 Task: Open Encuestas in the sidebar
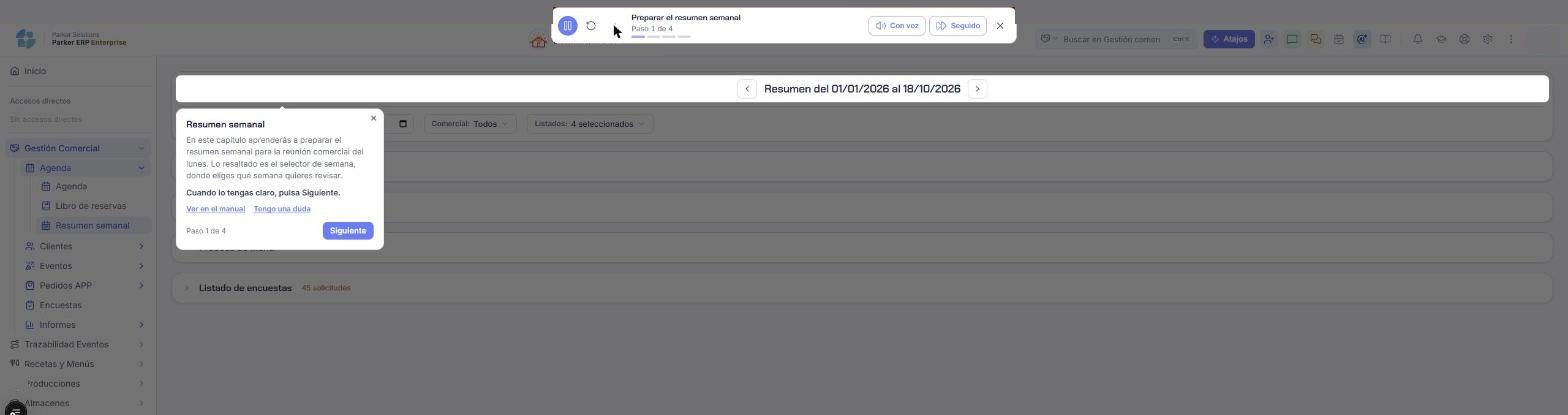pyautogui.click(x=60, y=305)
